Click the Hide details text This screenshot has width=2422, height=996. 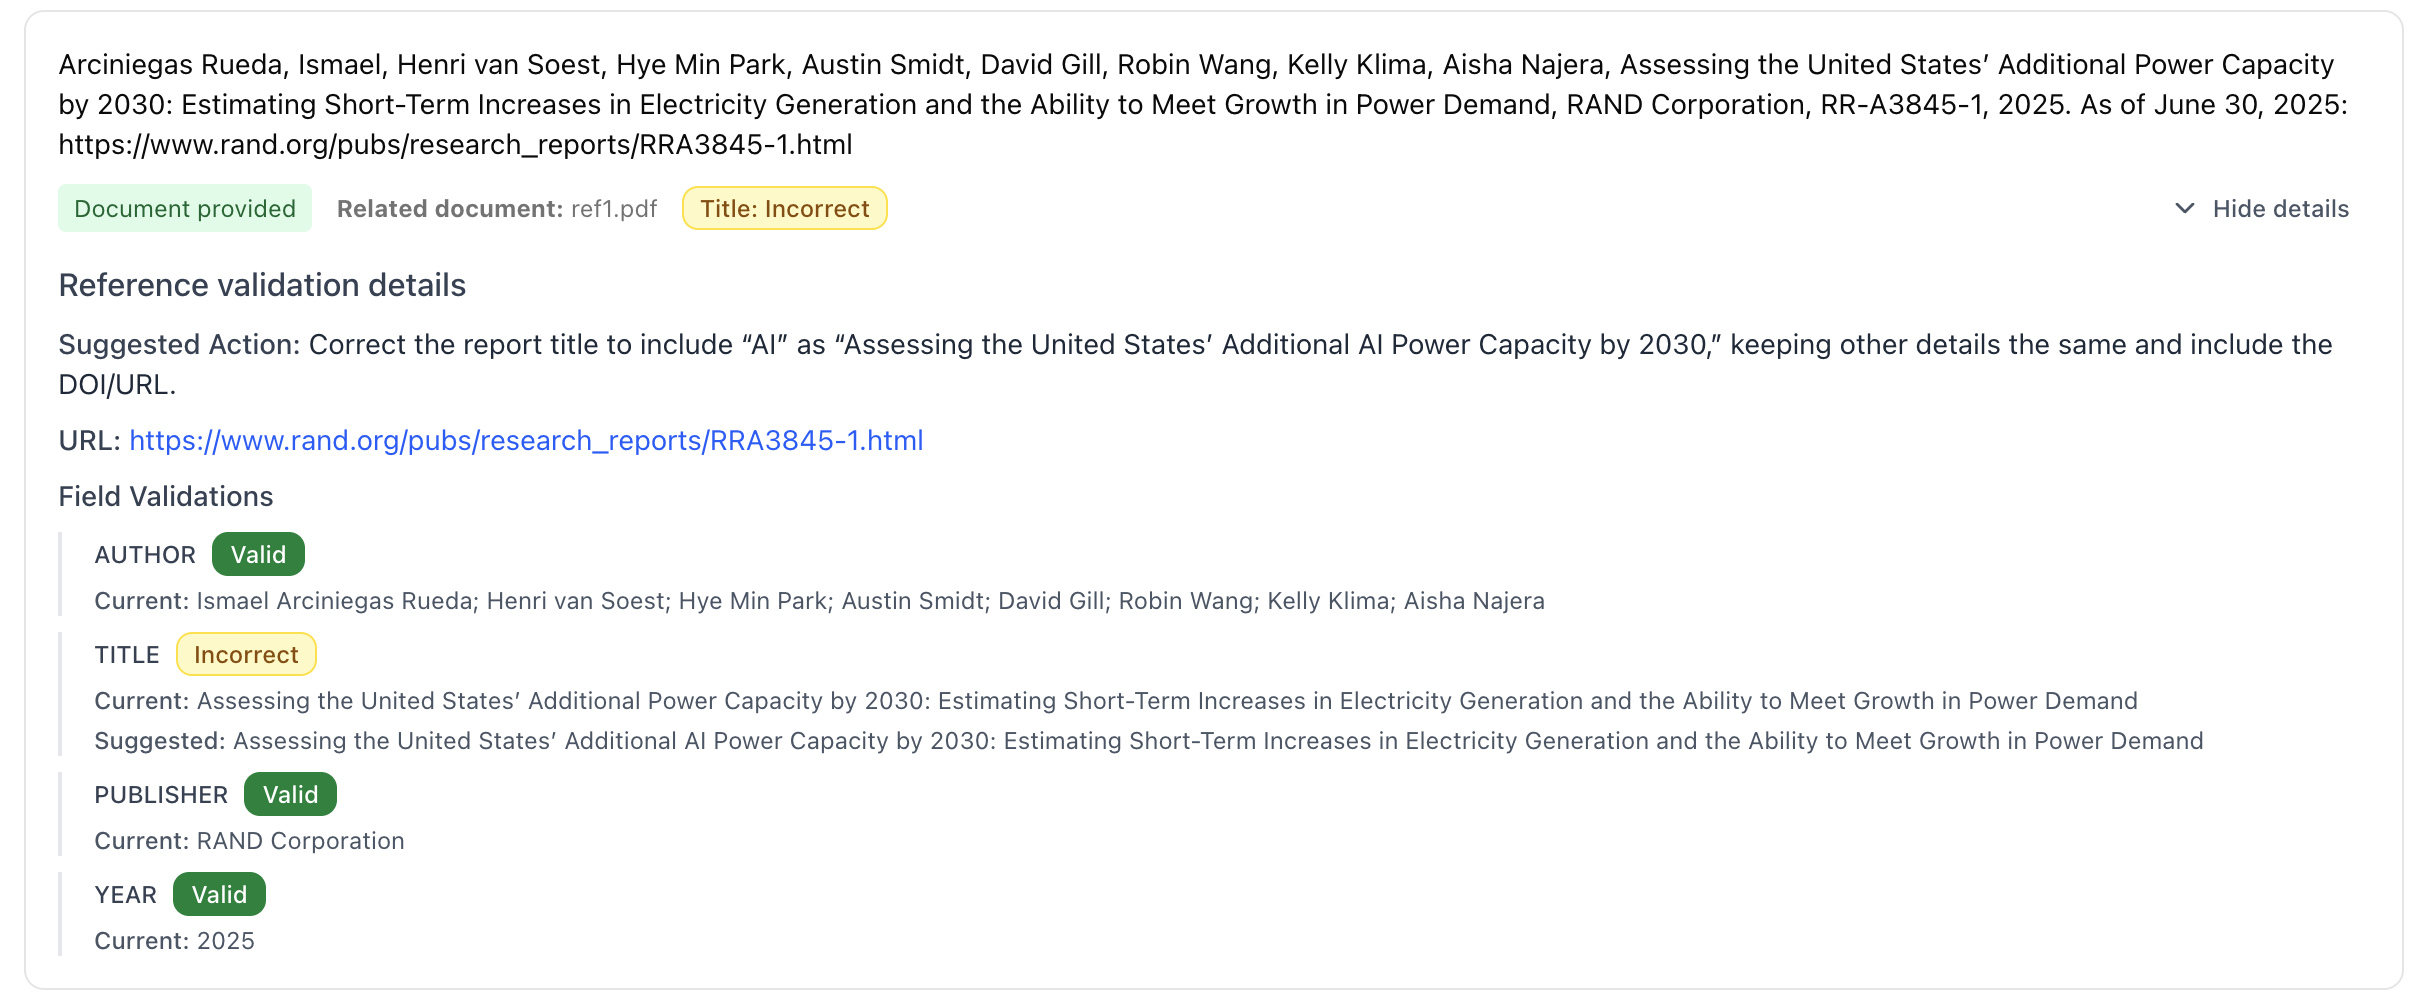coord(2280,208)
